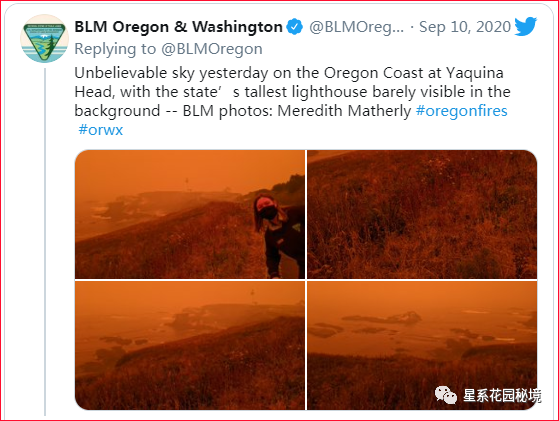Screen dimensions: 559x421
Task: Click the 星系花园秘境 watermark text
Action: click(x=502, y=395)
